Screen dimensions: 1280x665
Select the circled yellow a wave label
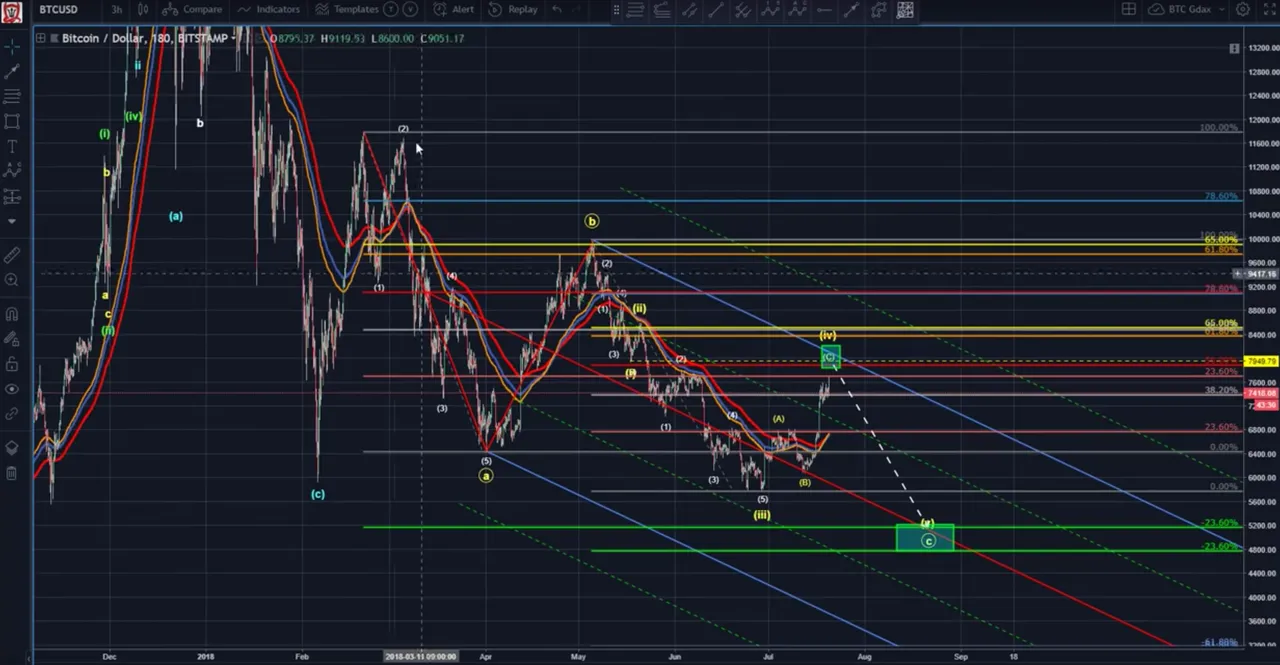click(486, 476)
